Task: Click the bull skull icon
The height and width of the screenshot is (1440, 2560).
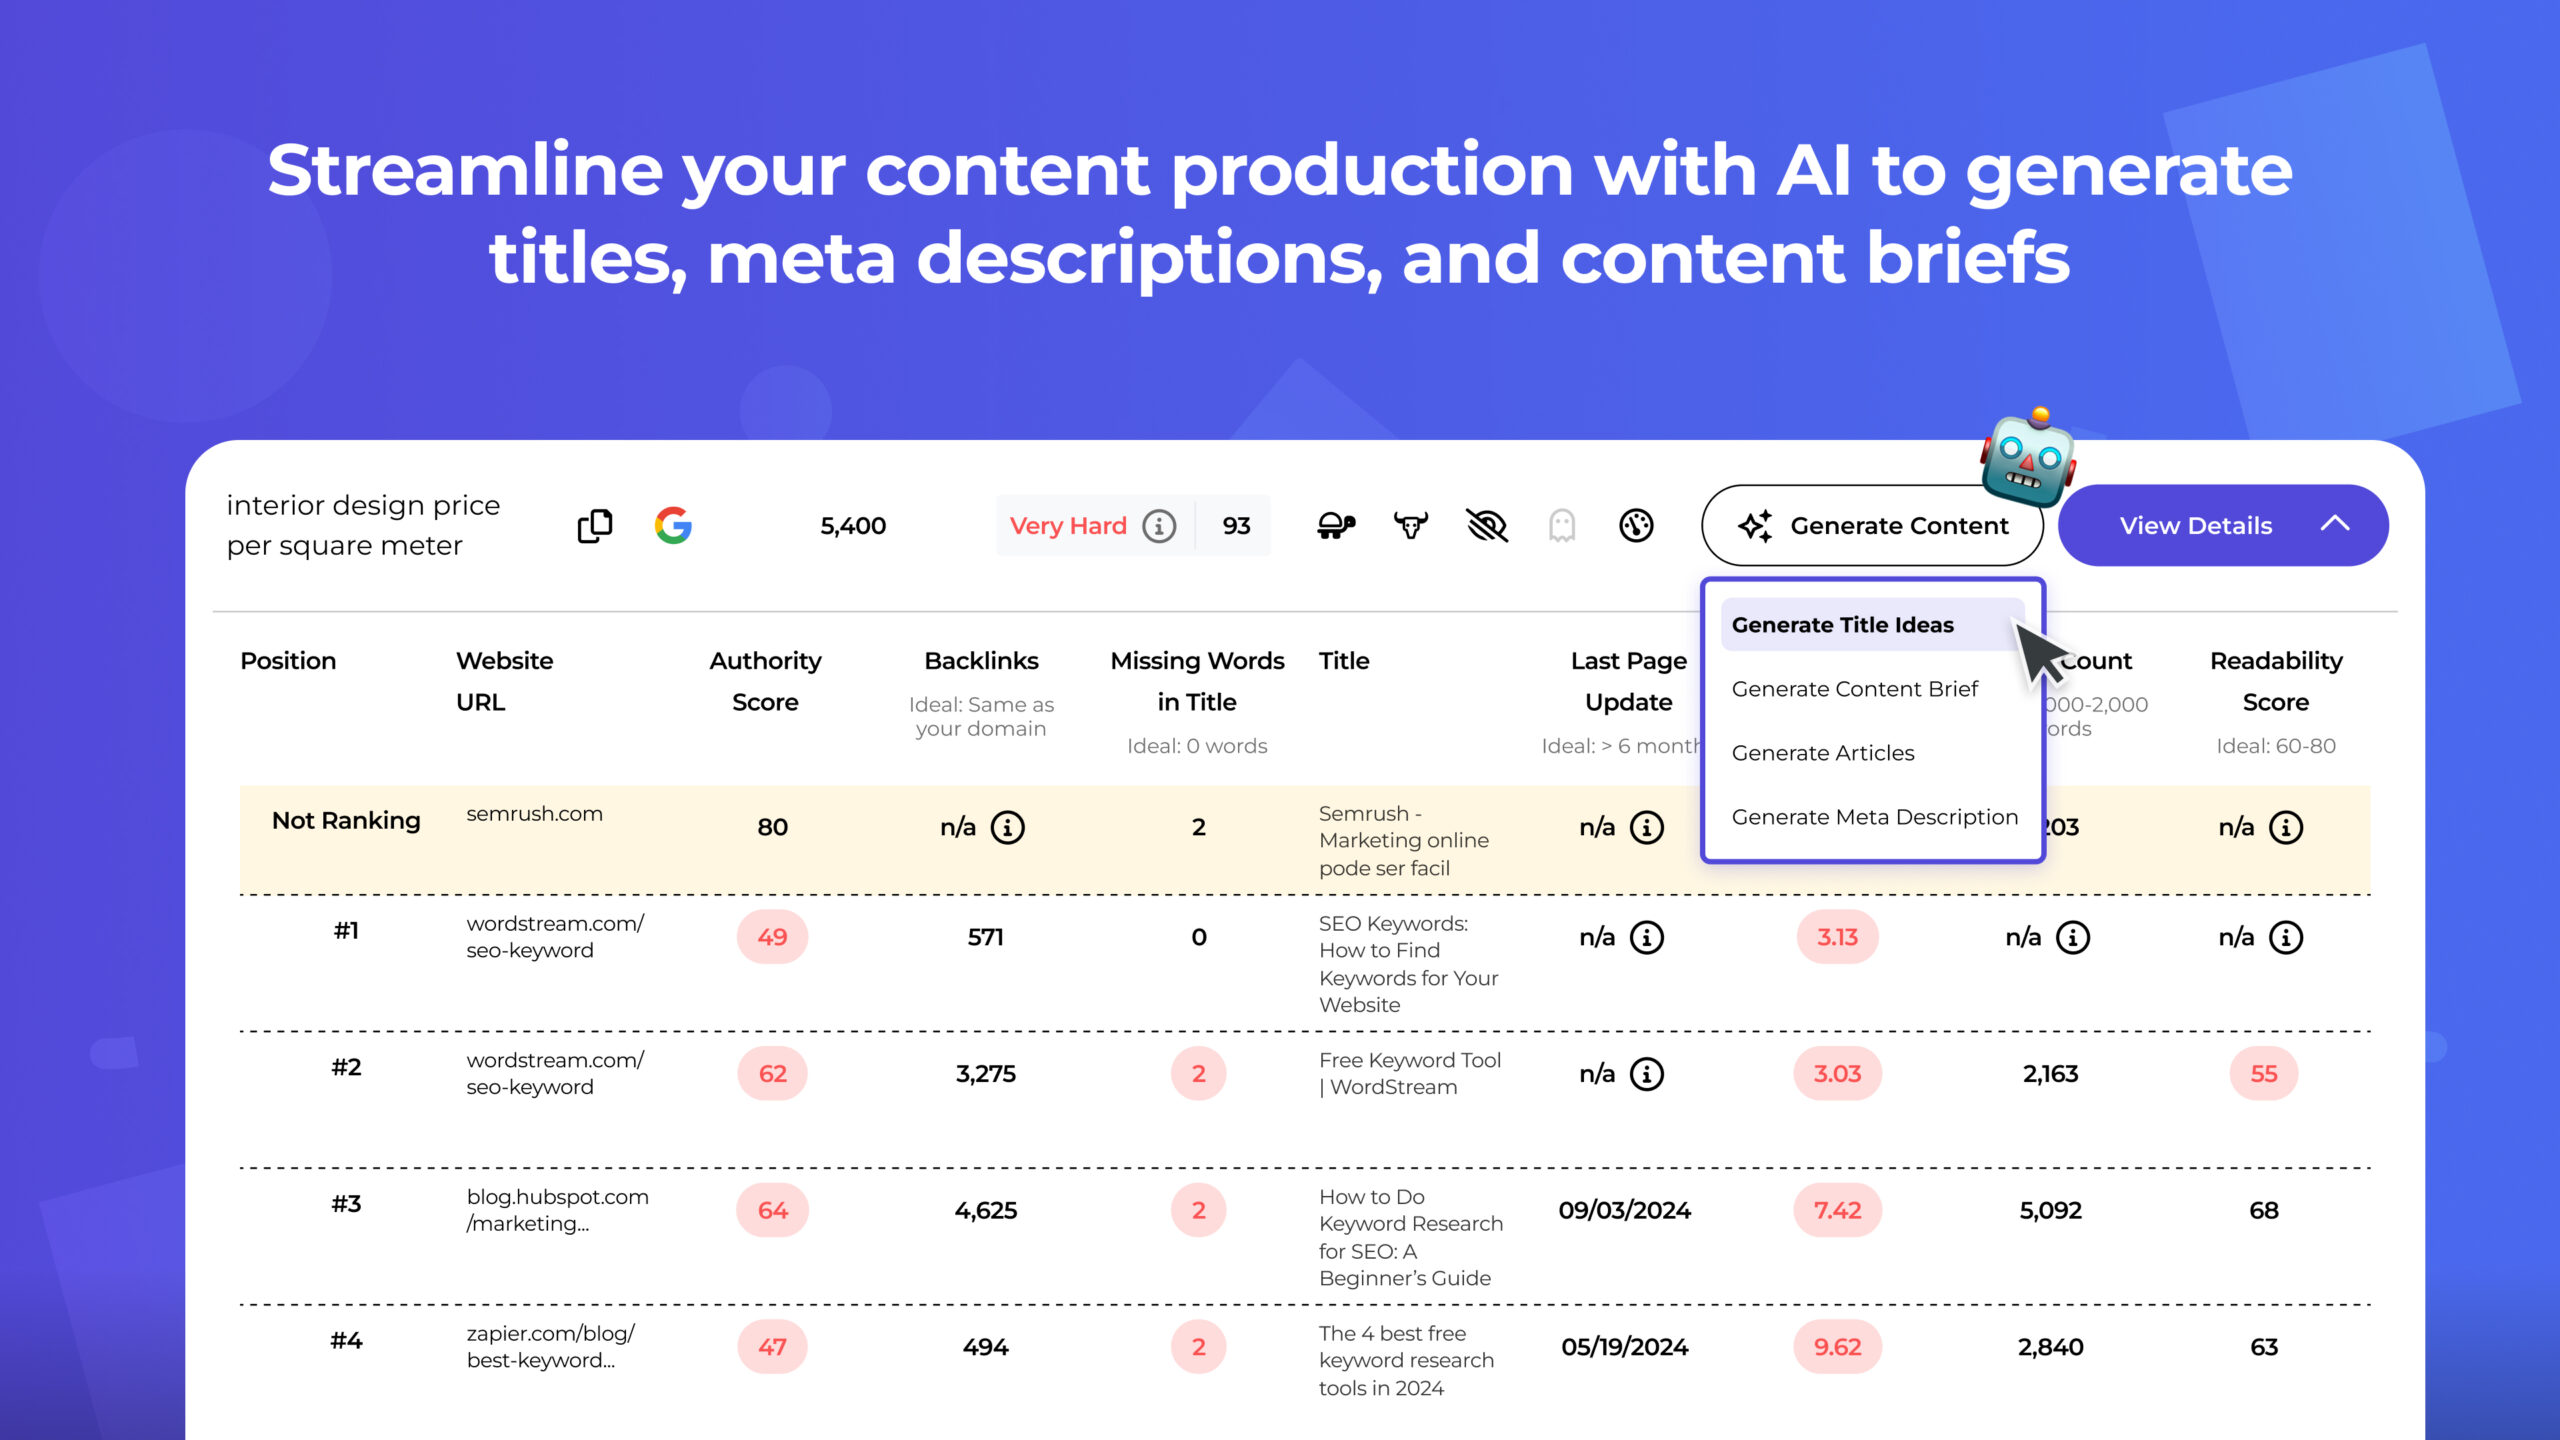Action: click(x=1411, y=524)
